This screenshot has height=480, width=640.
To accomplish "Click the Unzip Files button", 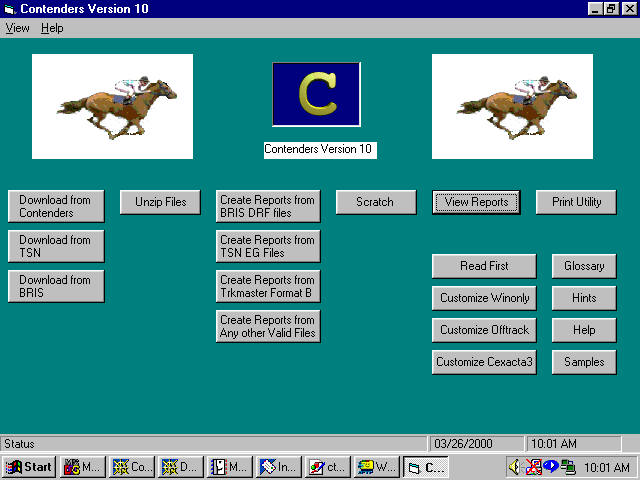I will [160, 202].
